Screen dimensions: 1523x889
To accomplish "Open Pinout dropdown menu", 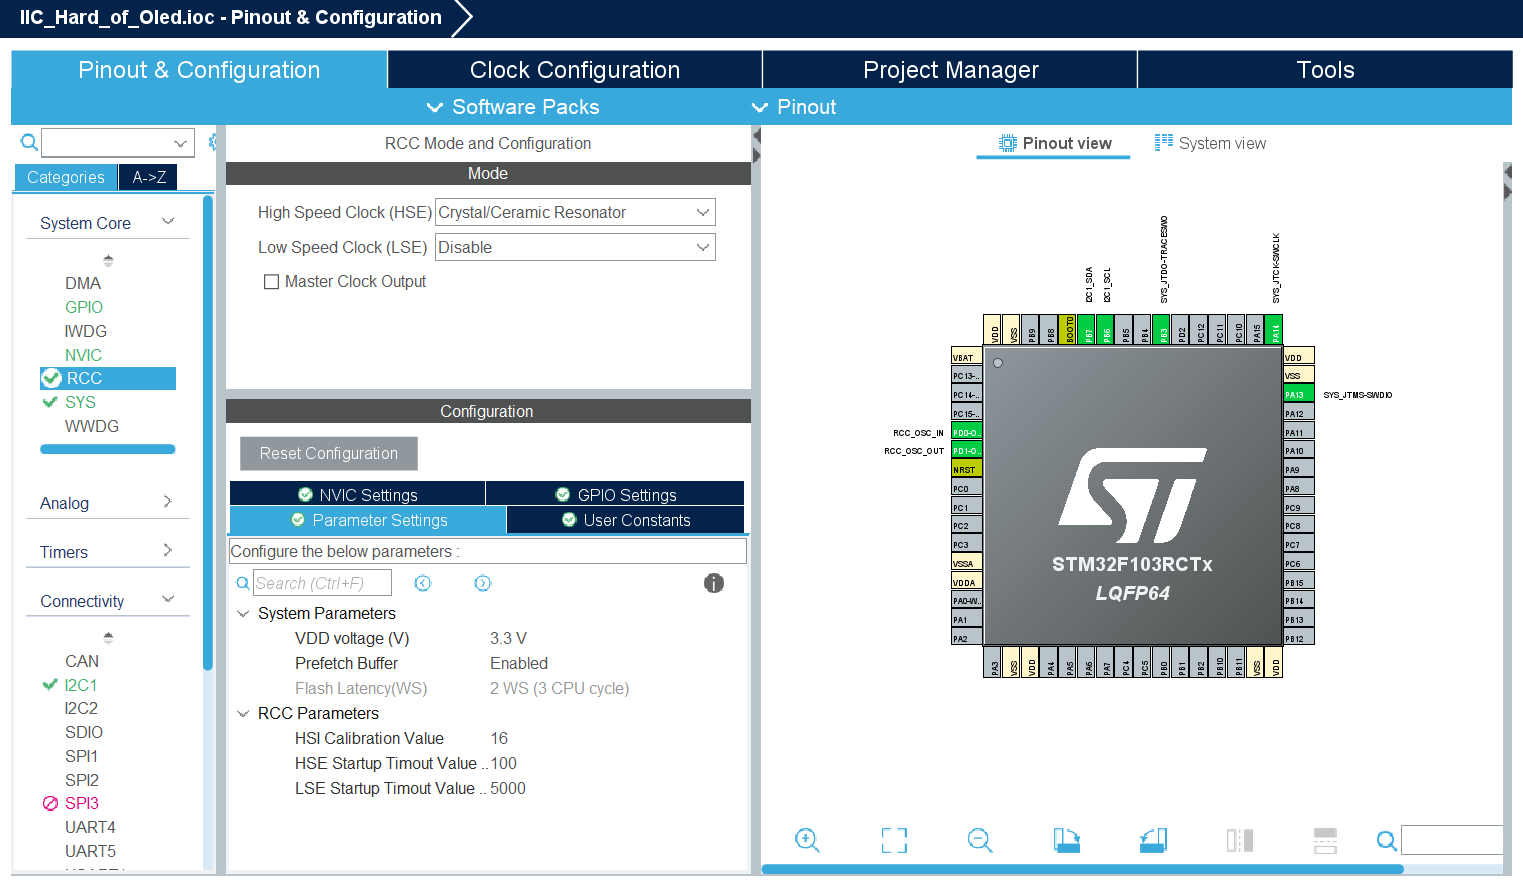I will [x=794, y=107].
